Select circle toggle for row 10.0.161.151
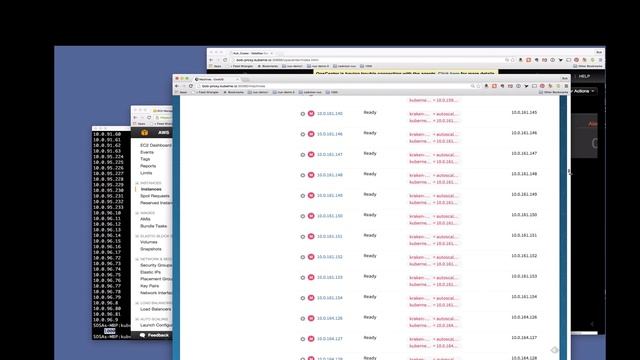 pyautogui.click(x=302, y=237)
